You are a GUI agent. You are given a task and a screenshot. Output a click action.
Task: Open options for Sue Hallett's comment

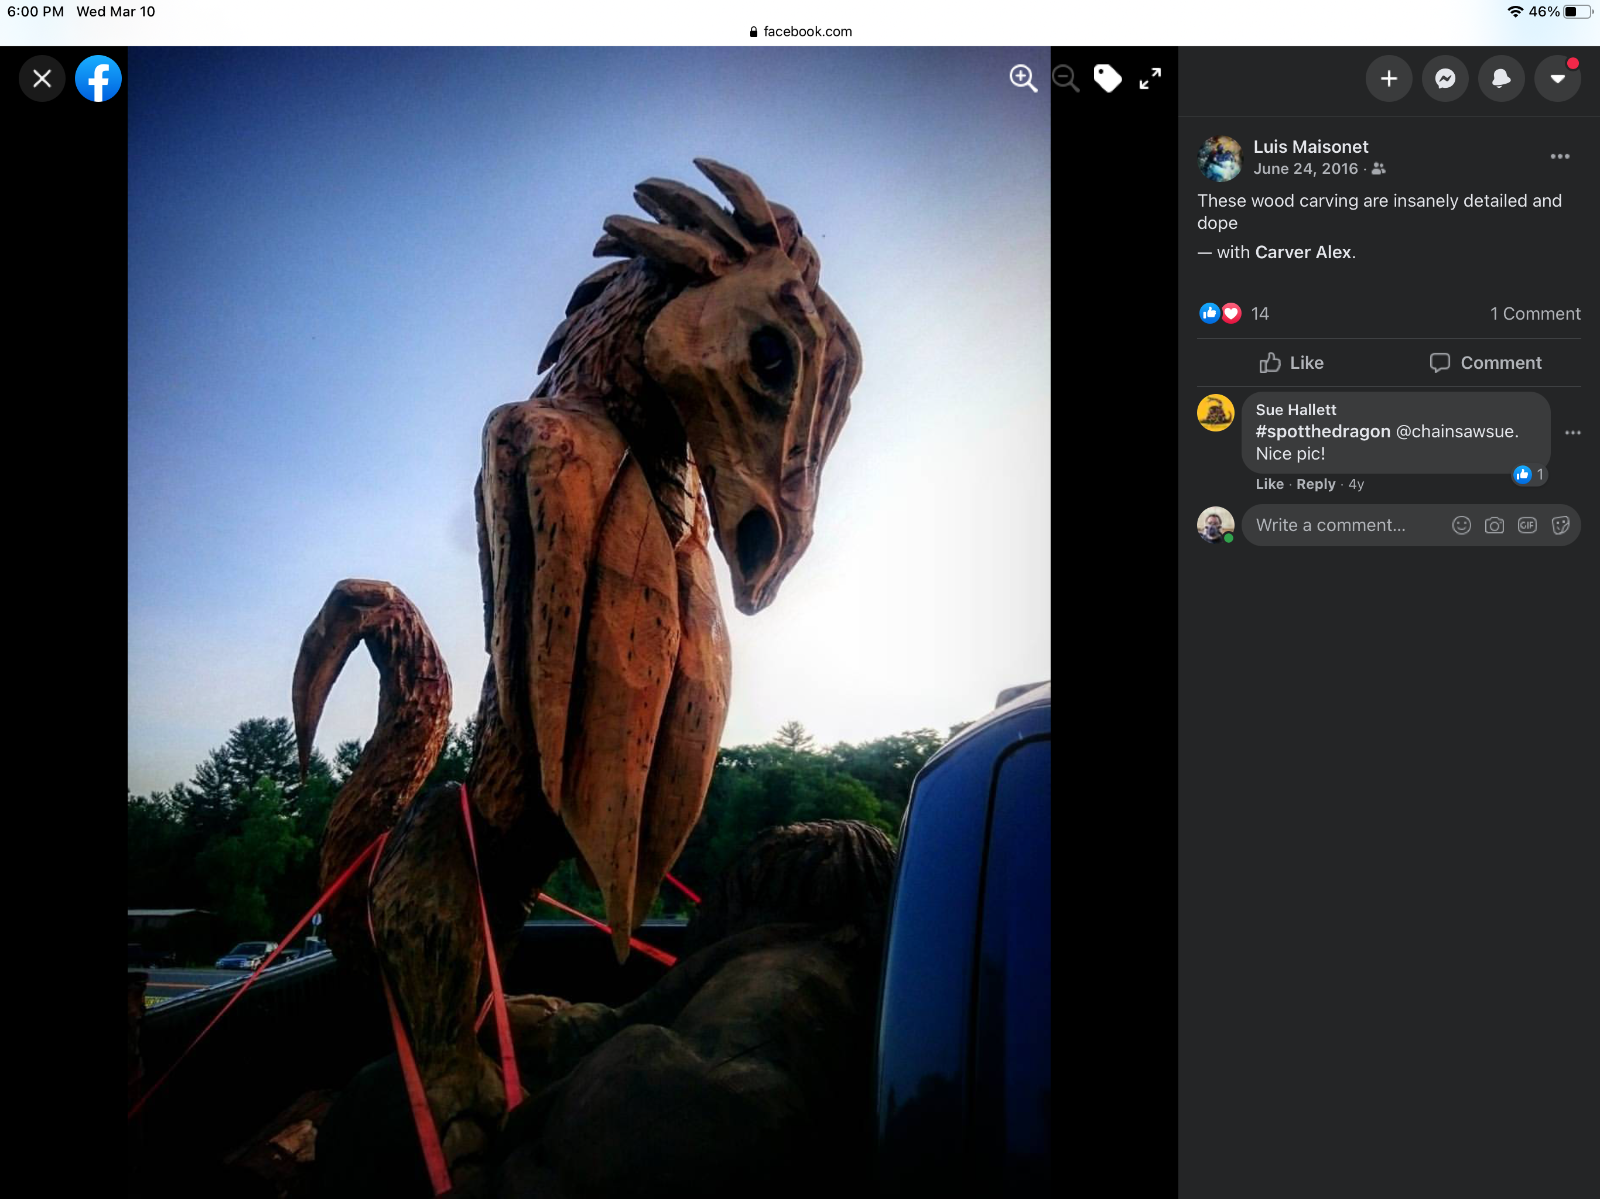coord(1572,432)
